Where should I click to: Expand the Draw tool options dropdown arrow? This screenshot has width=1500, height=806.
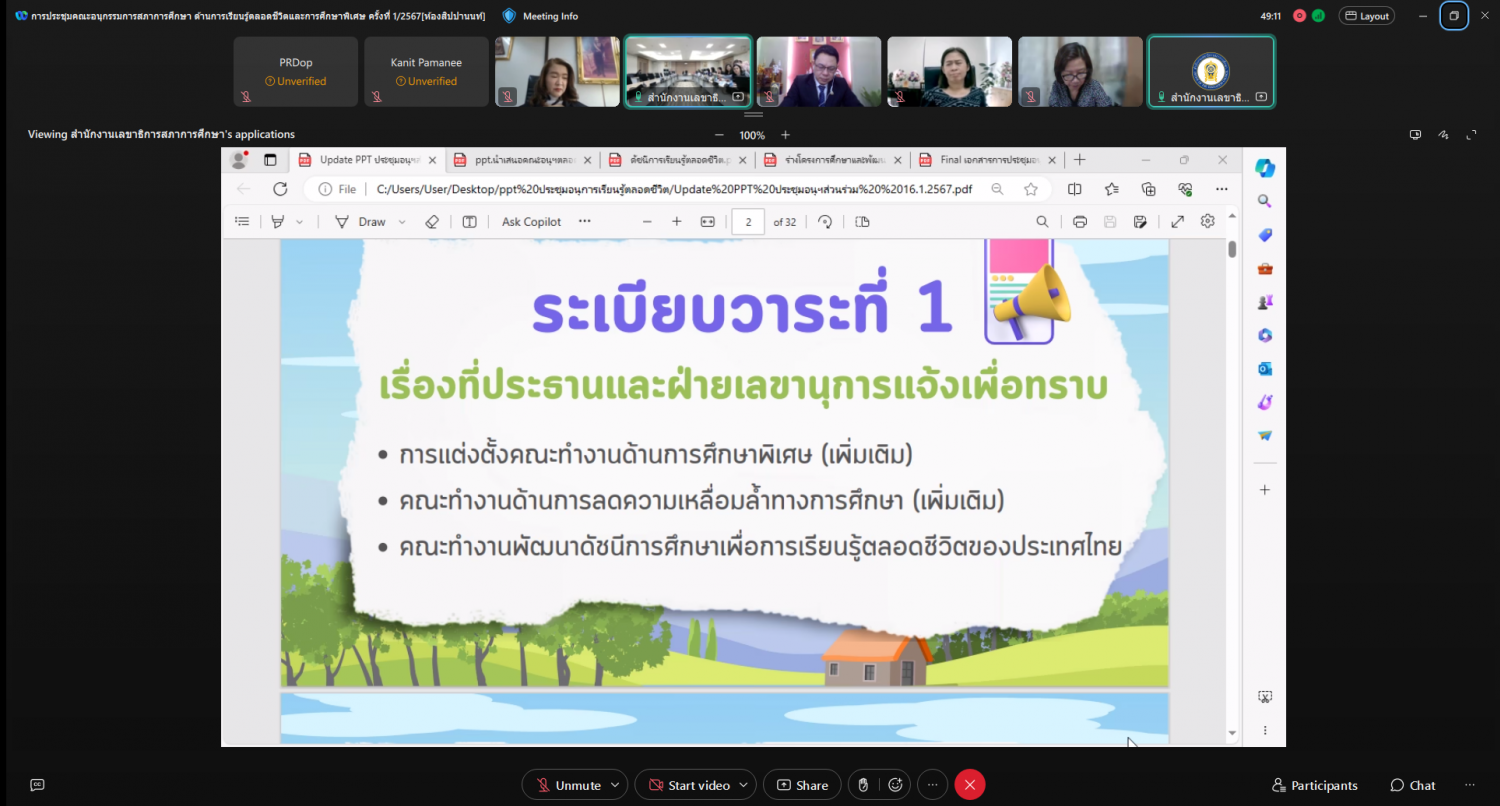(x=402, y=222)
